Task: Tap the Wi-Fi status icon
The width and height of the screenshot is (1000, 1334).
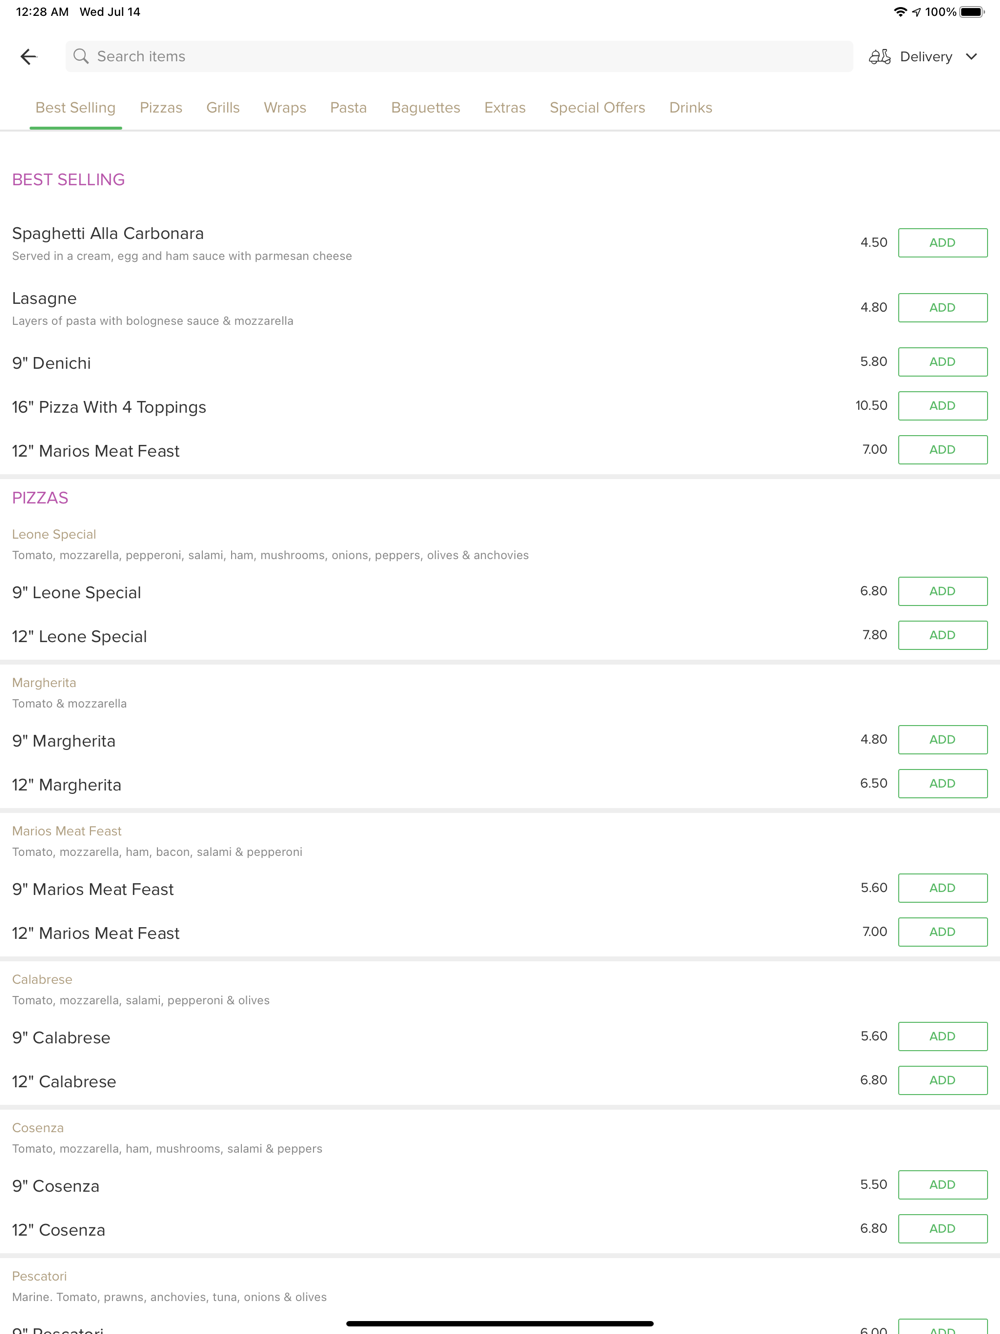Action: pyautogui.click(x=900, y=12)
